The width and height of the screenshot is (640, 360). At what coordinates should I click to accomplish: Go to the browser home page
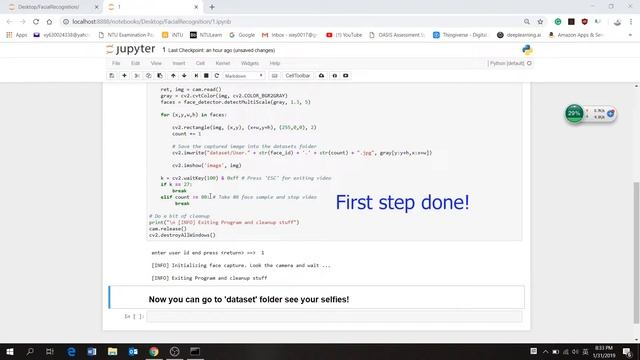49,22
